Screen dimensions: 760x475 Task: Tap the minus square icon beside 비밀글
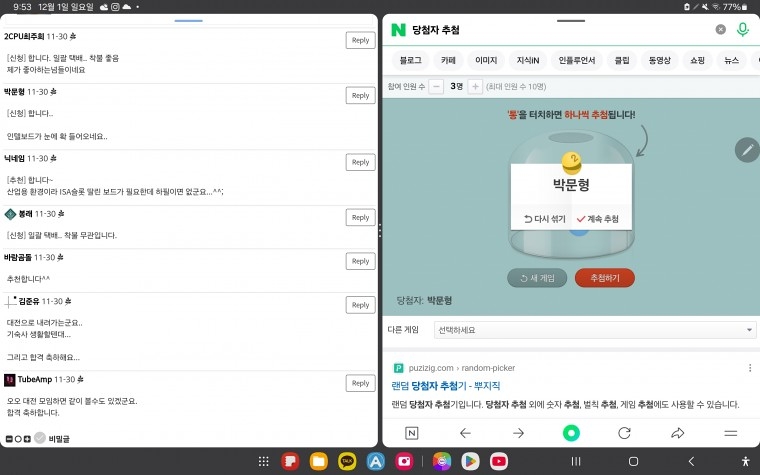point(9,439)
